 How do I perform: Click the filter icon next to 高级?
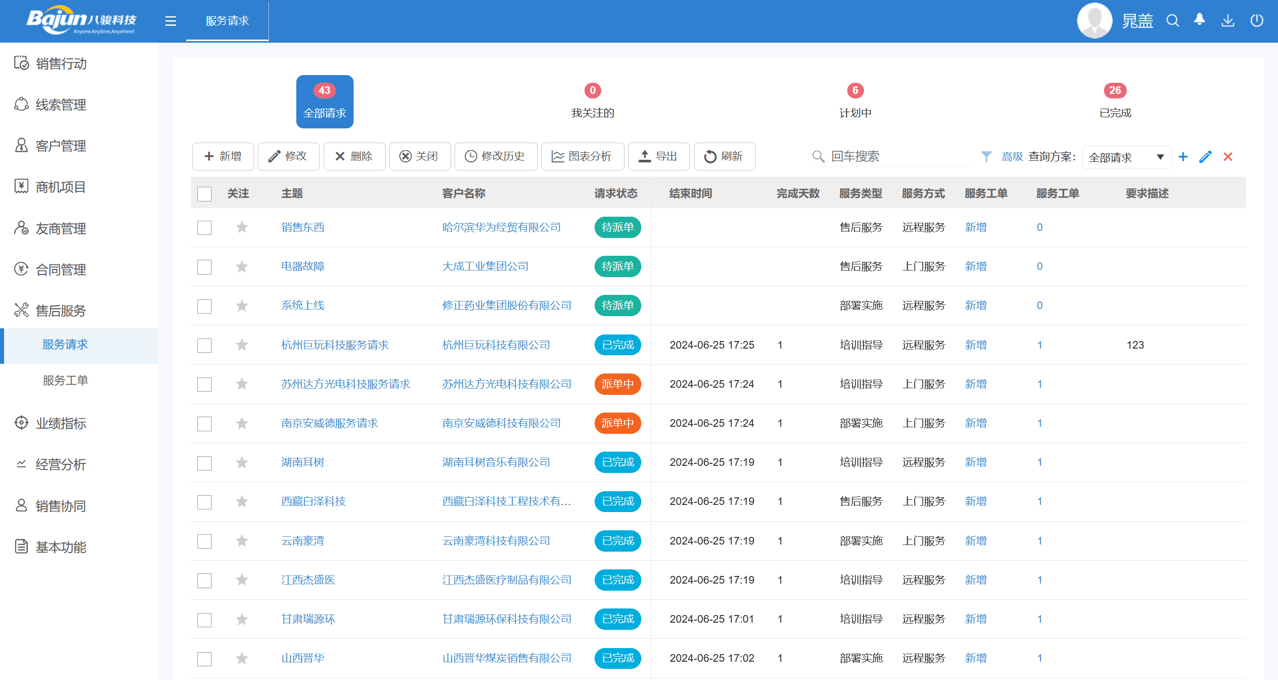(986, 157)
